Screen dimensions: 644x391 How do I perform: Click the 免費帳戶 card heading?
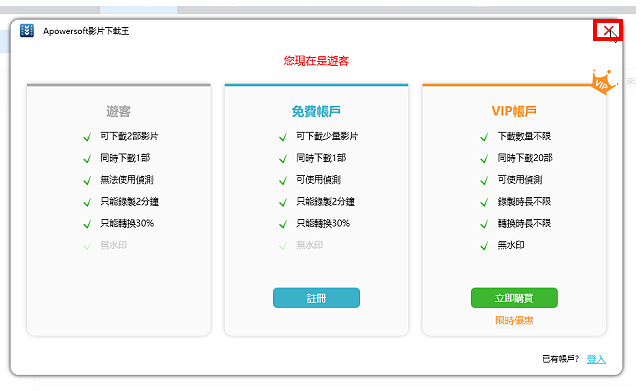click(x=316, y=111)
